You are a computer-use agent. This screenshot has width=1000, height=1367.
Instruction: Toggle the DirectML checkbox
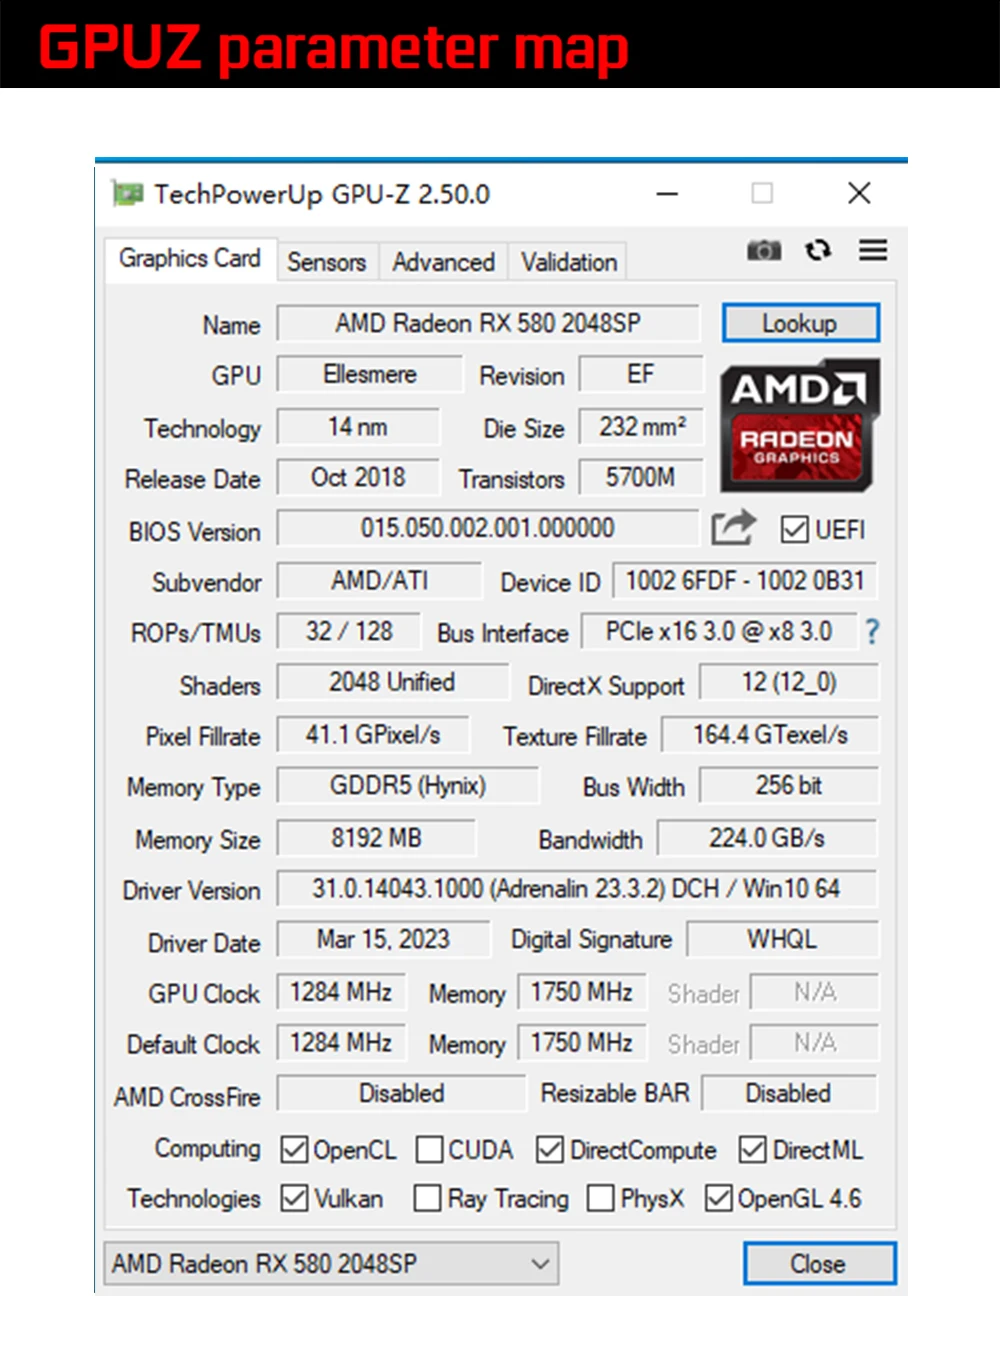click(x=752, y=1149)
